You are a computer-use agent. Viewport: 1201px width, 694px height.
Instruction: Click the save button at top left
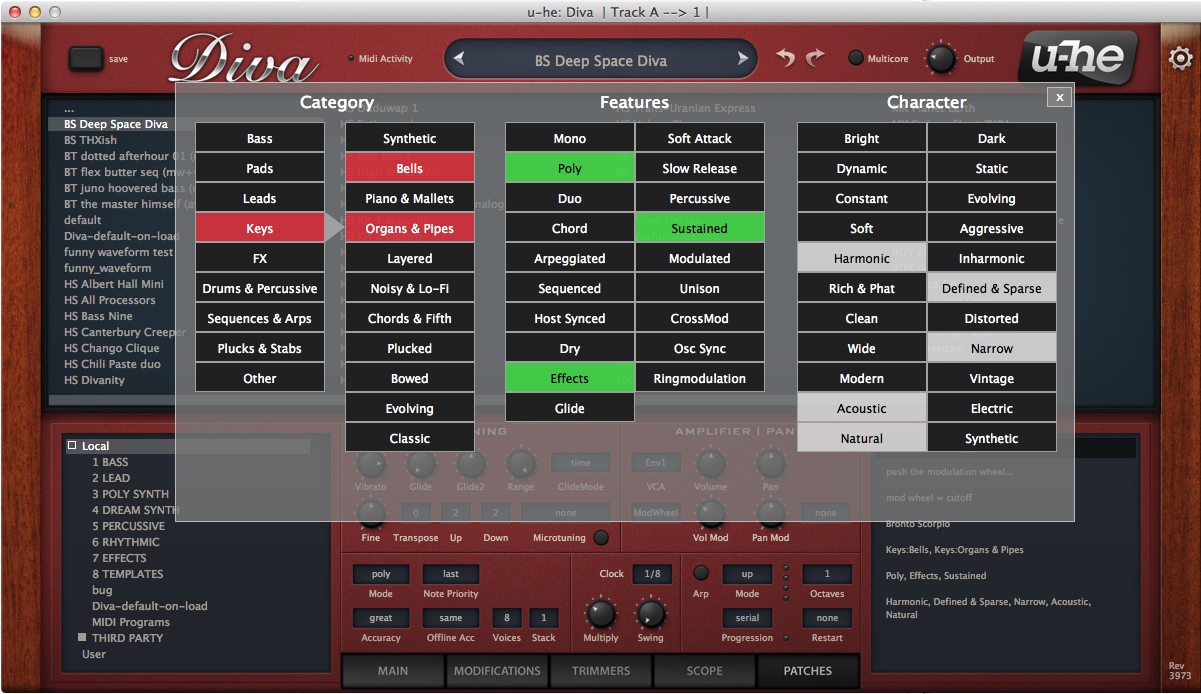pyautogui.click(x=86, y=59)
